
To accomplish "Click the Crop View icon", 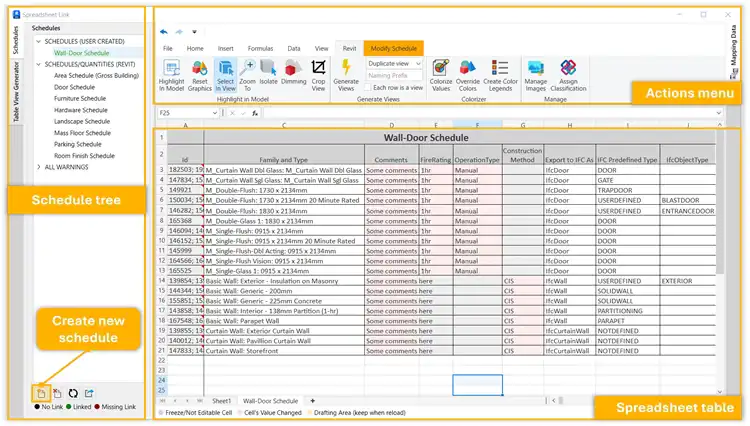I will point(318,68).
